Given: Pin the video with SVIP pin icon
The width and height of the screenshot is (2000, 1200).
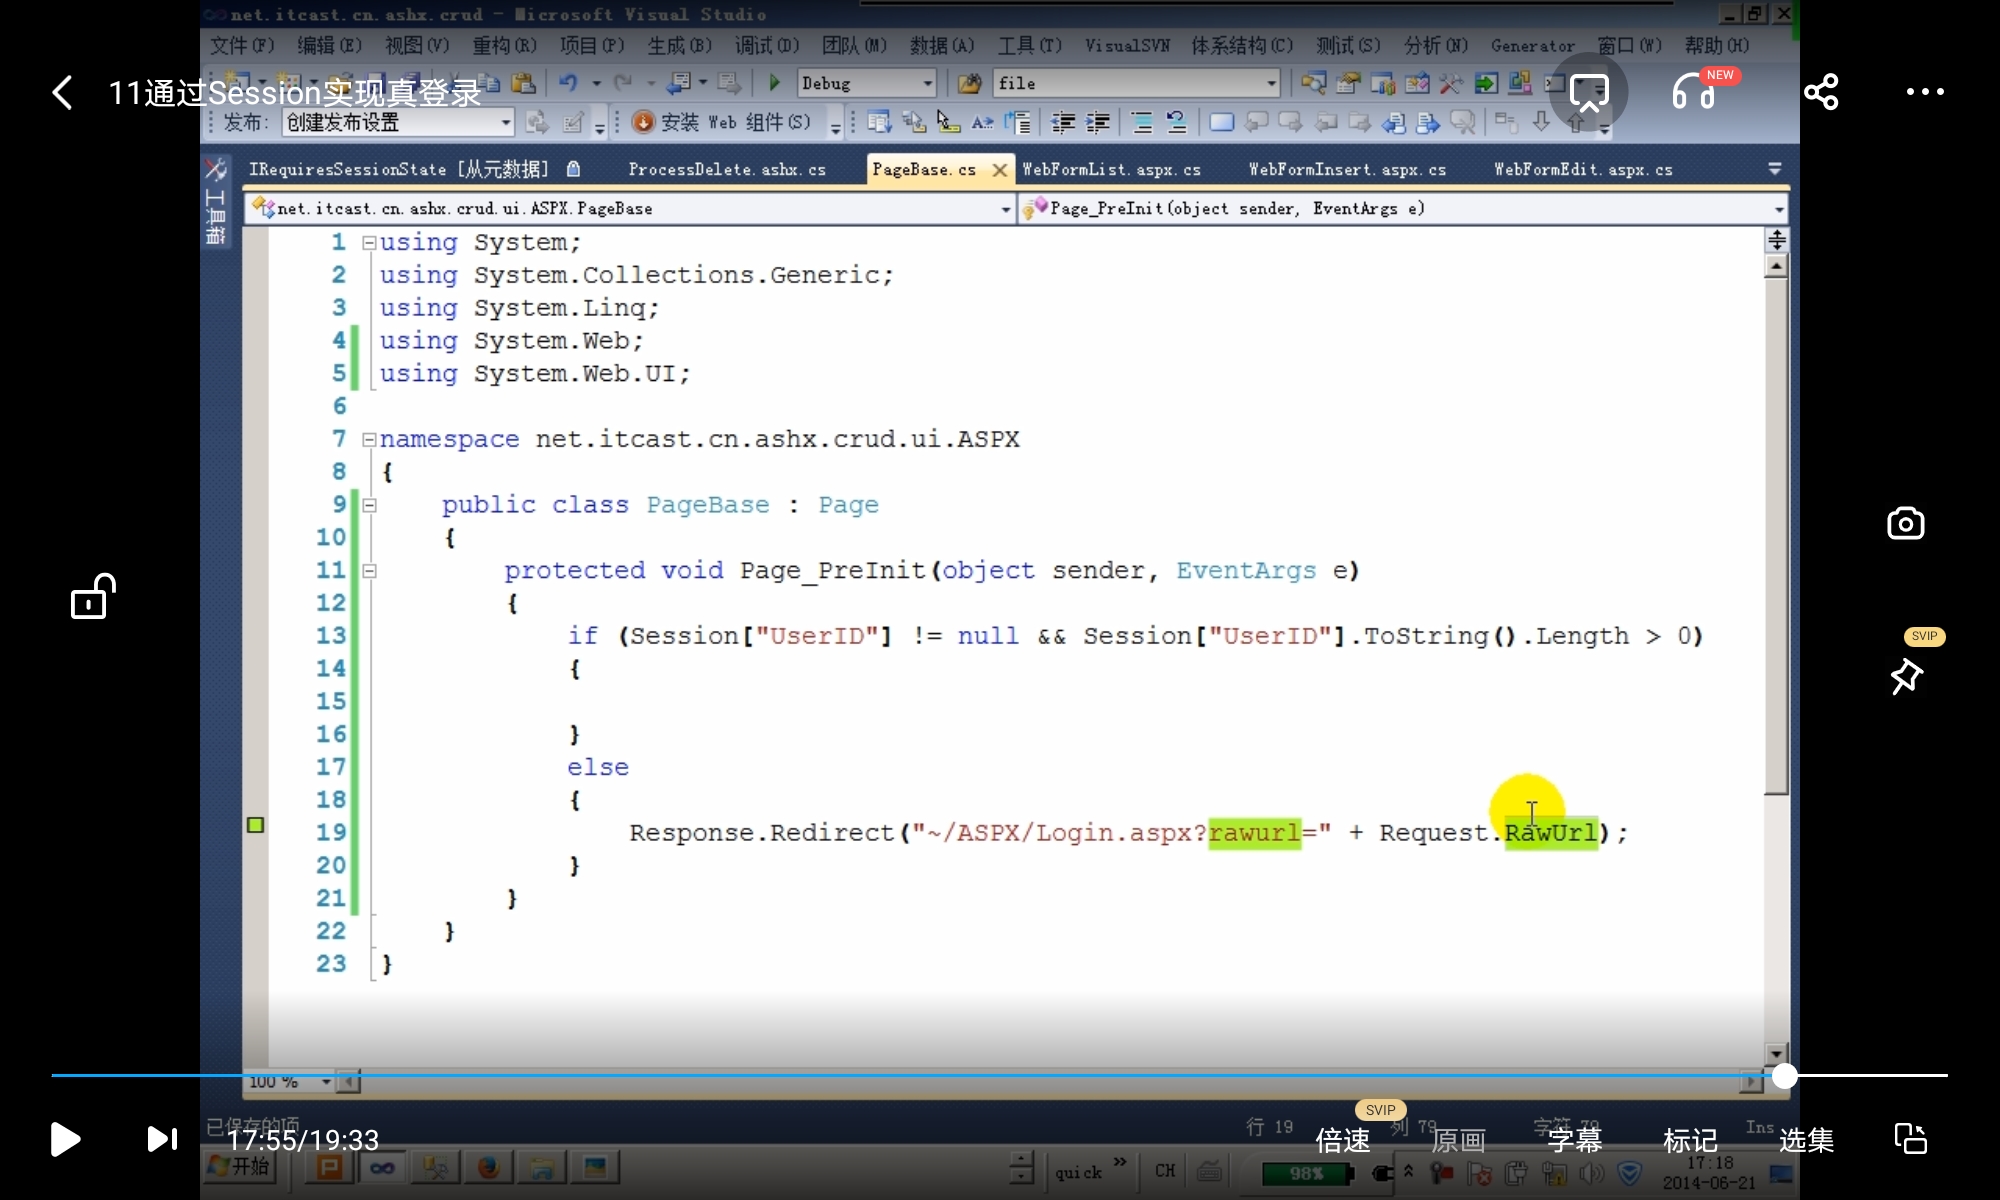Looking at the screenshot, I should coord(1907,676).
